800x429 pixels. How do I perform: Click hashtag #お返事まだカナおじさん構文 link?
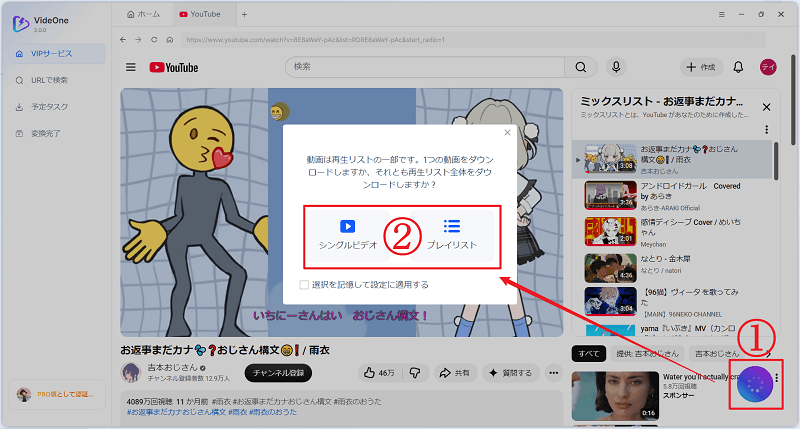coord(176,412)
